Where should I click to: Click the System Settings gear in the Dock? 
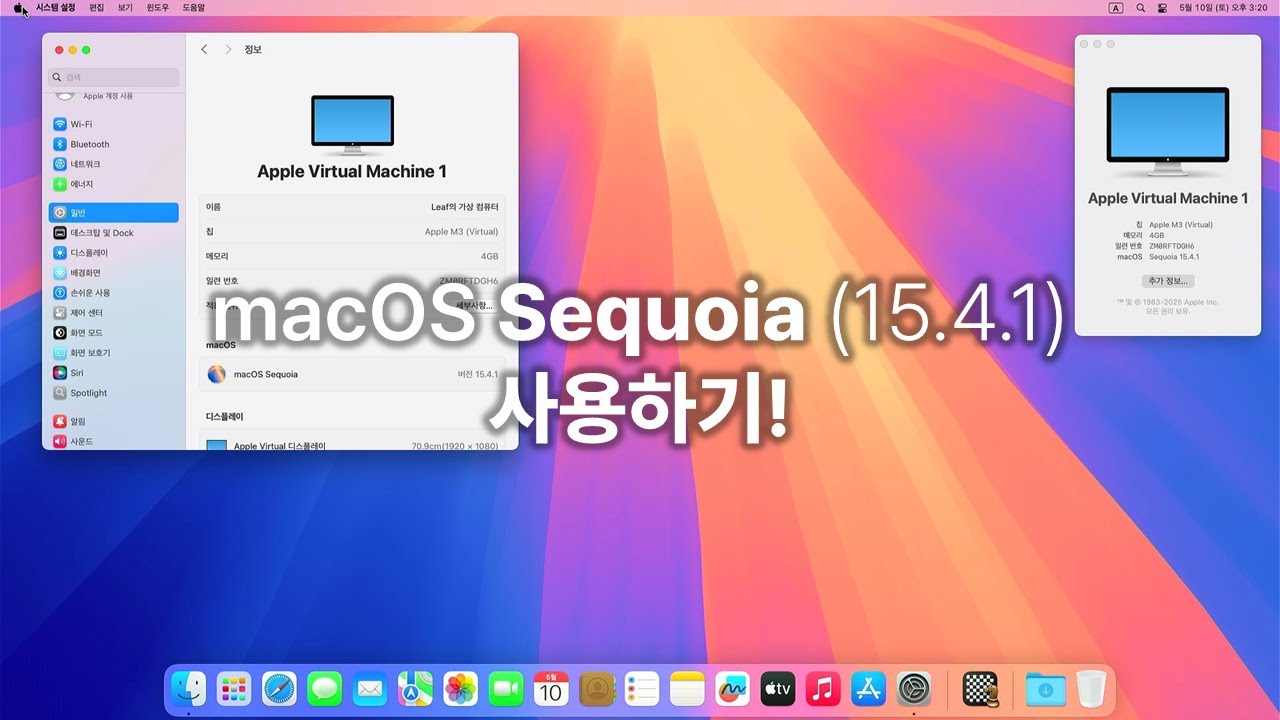[914, 689]
